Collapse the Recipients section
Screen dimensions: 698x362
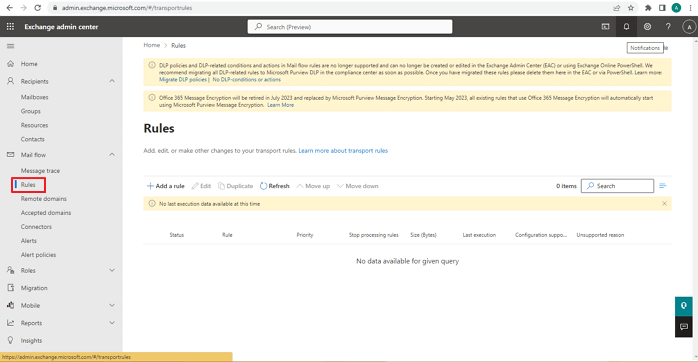click(x=112, y=81)
